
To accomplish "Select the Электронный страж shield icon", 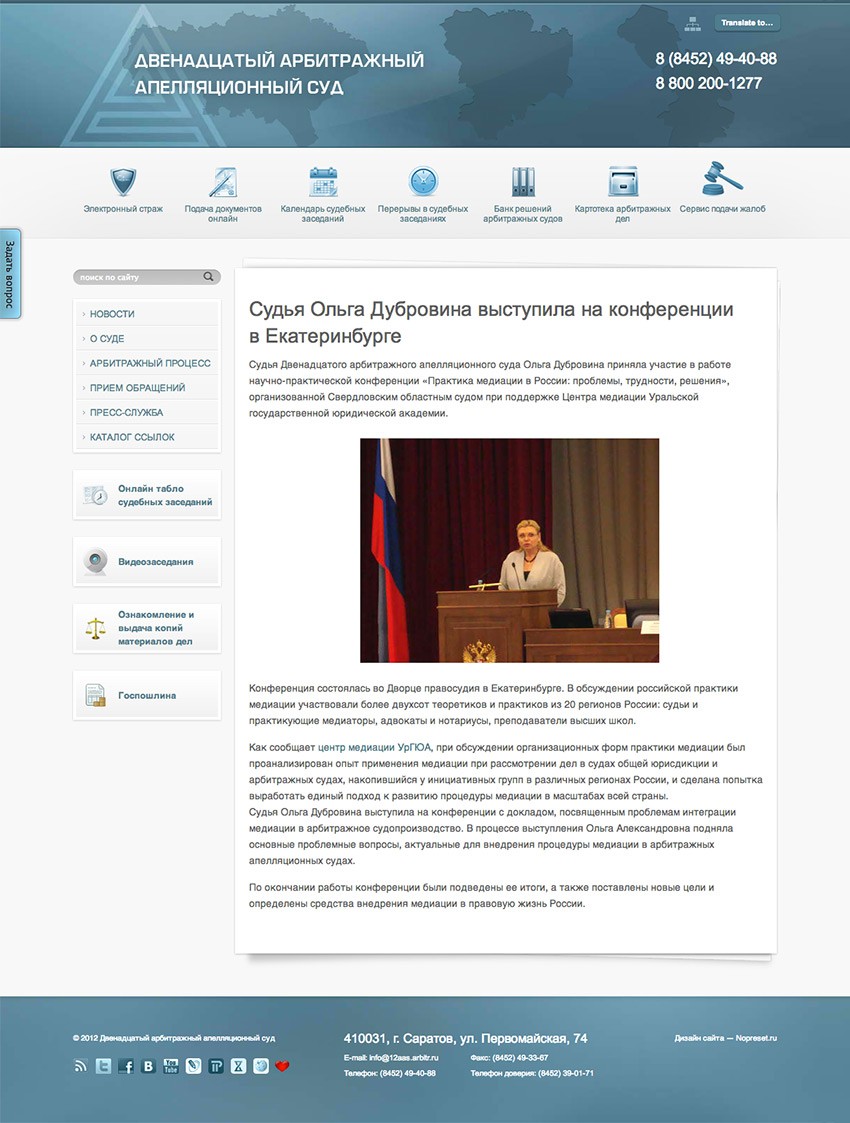I will (122, 183).
